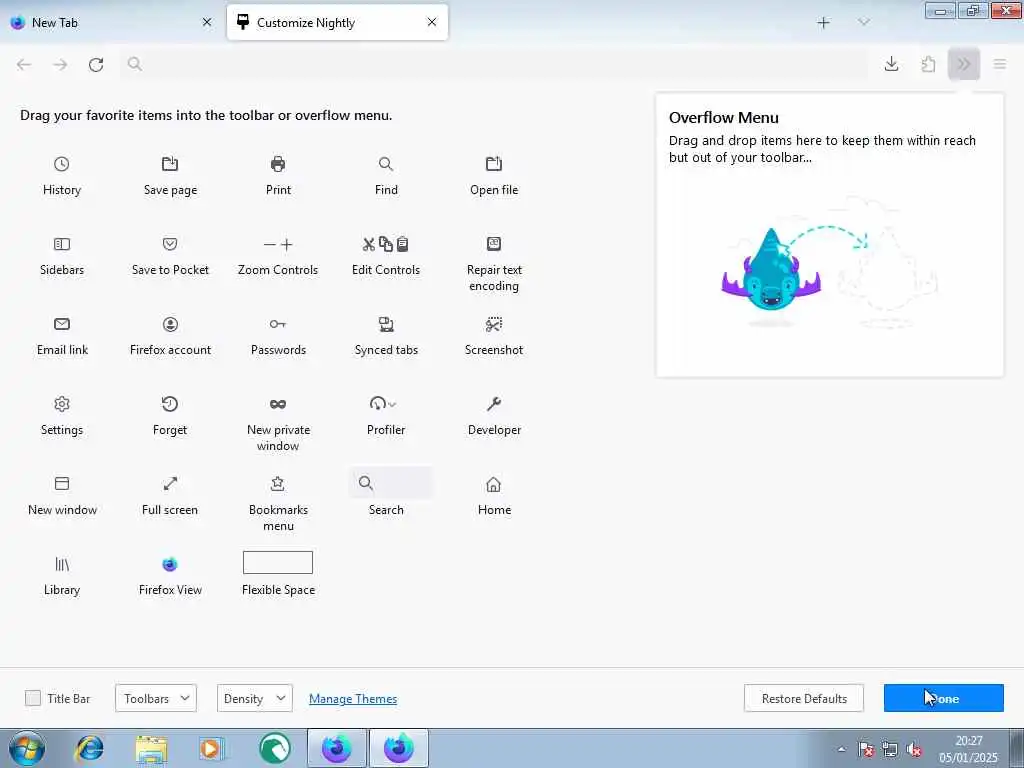
Task: Select the Full screen icon
Action: [170, 484]
